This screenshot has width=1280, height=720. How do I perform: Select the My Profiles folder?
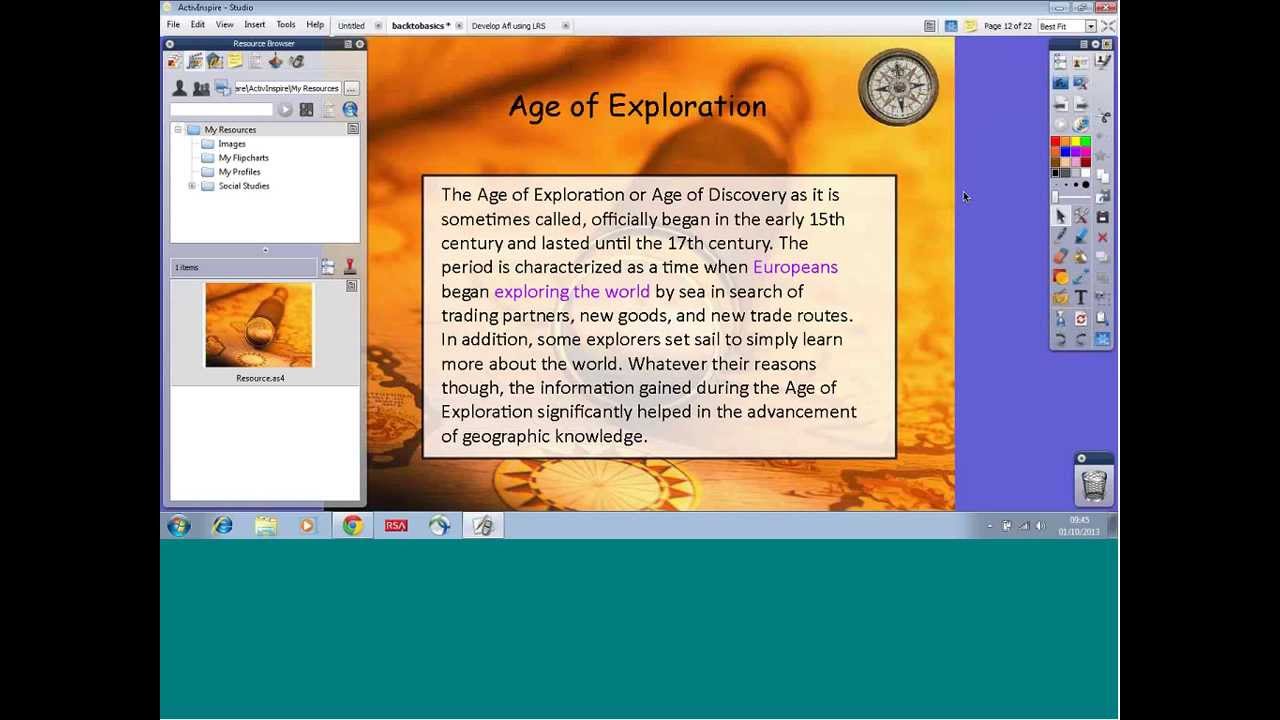pyautogui.click(x=239, y=172)
